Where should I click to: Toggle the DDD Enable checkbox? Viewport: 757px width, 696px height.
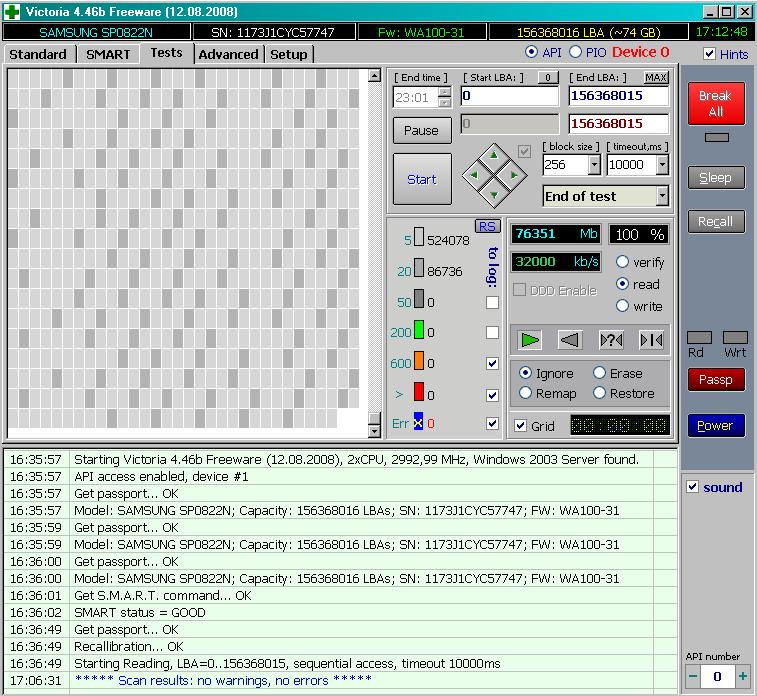(x=519, y=289)
